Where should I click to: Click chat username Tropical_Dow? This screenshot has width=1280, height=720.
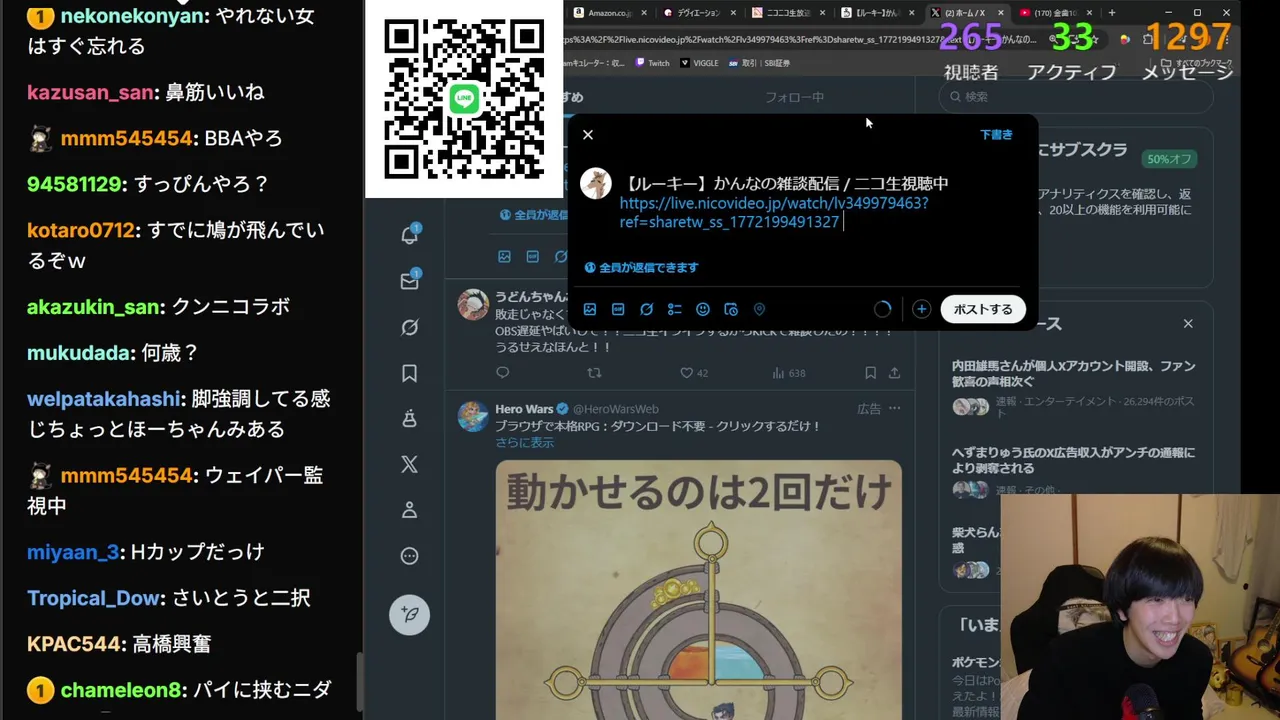[94, 598]
